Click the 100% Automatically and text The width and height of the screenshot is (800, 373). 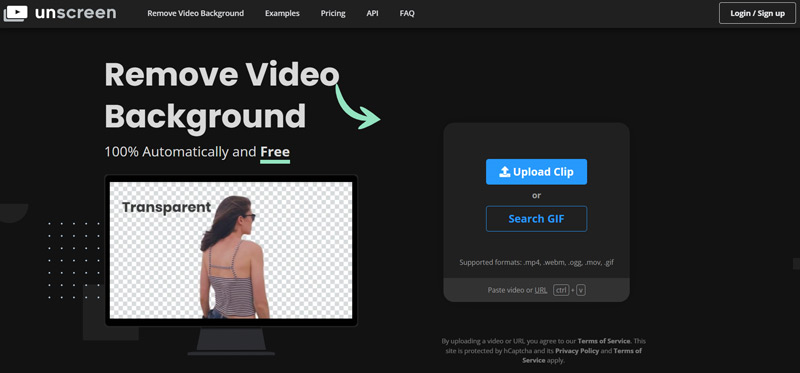180,152
